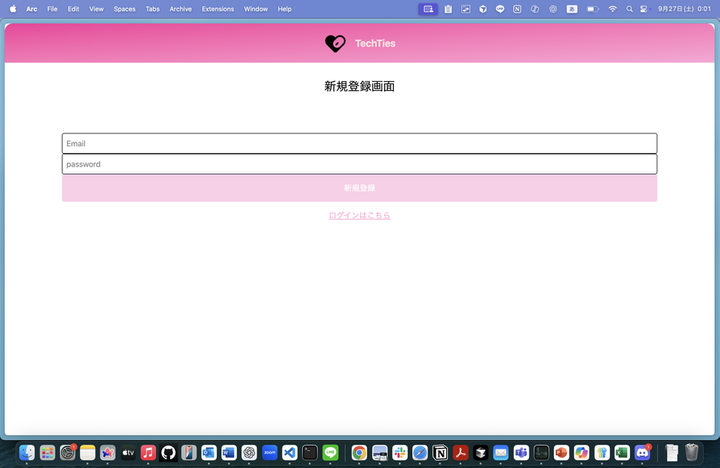The image size is (720, 468).
Task: Click the Notion menu bar icon
Action: (517, 9)
